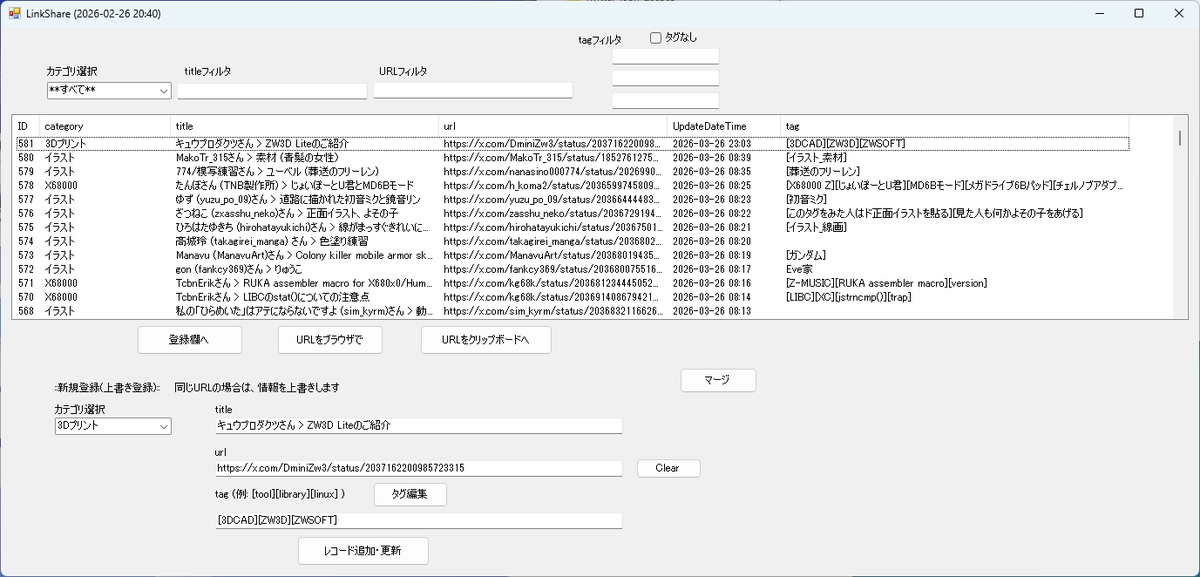Click the url cell for nanasino000774
This screenshot has height=577, width=1200.
click(553, 172)
